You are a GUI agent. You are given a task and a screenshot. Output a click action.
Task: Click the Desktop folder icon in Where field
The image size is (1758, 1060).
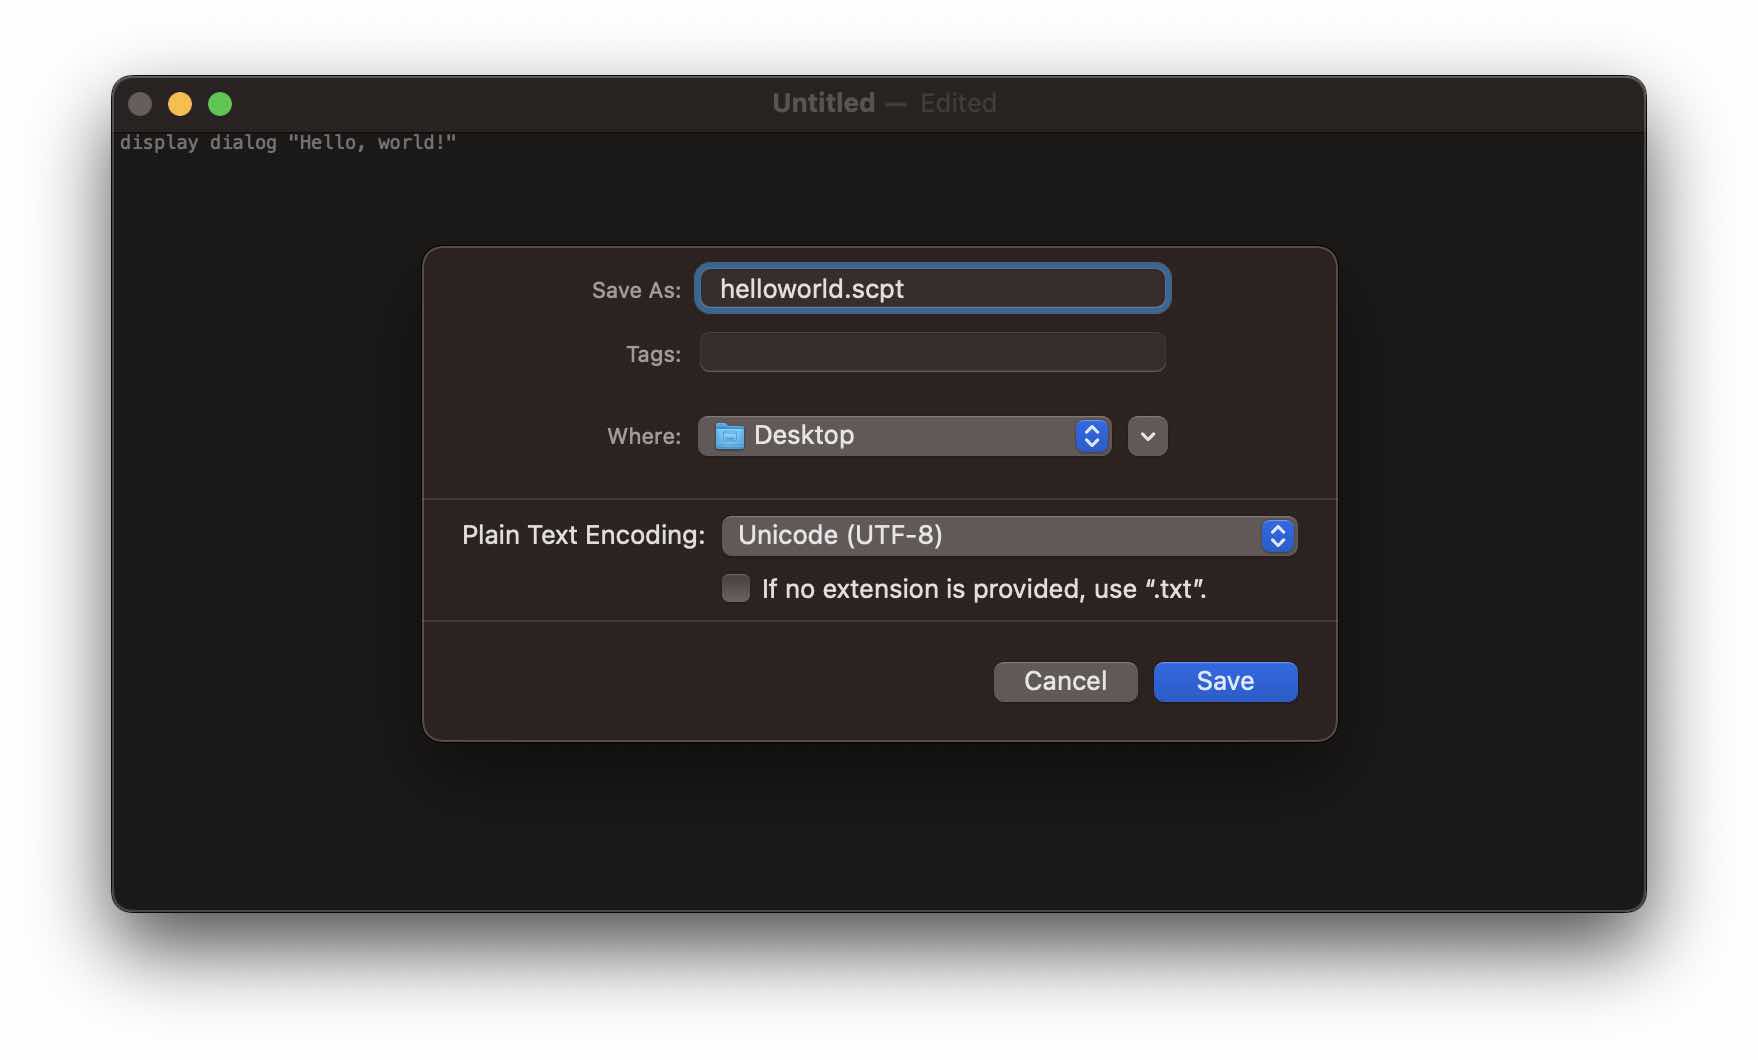[728, 435]
